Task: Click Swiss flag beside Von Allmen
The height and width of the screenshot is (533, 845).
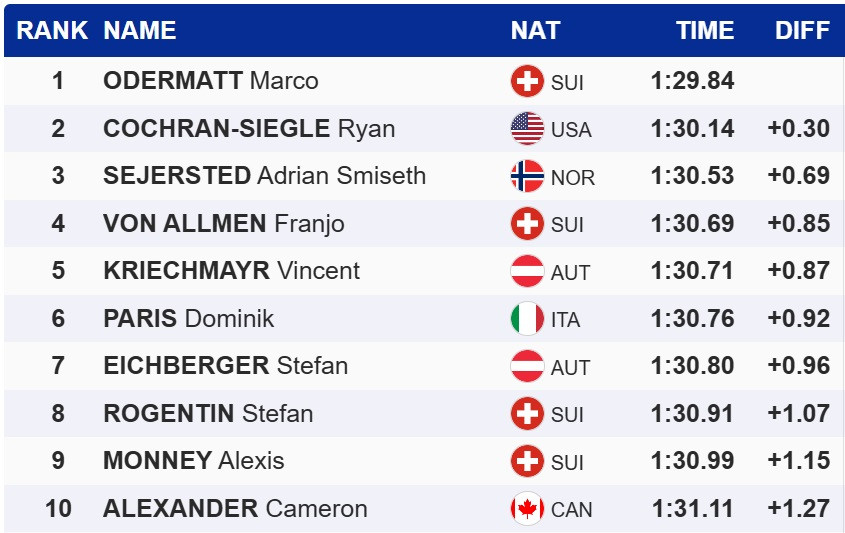Action: click(527, 224)
